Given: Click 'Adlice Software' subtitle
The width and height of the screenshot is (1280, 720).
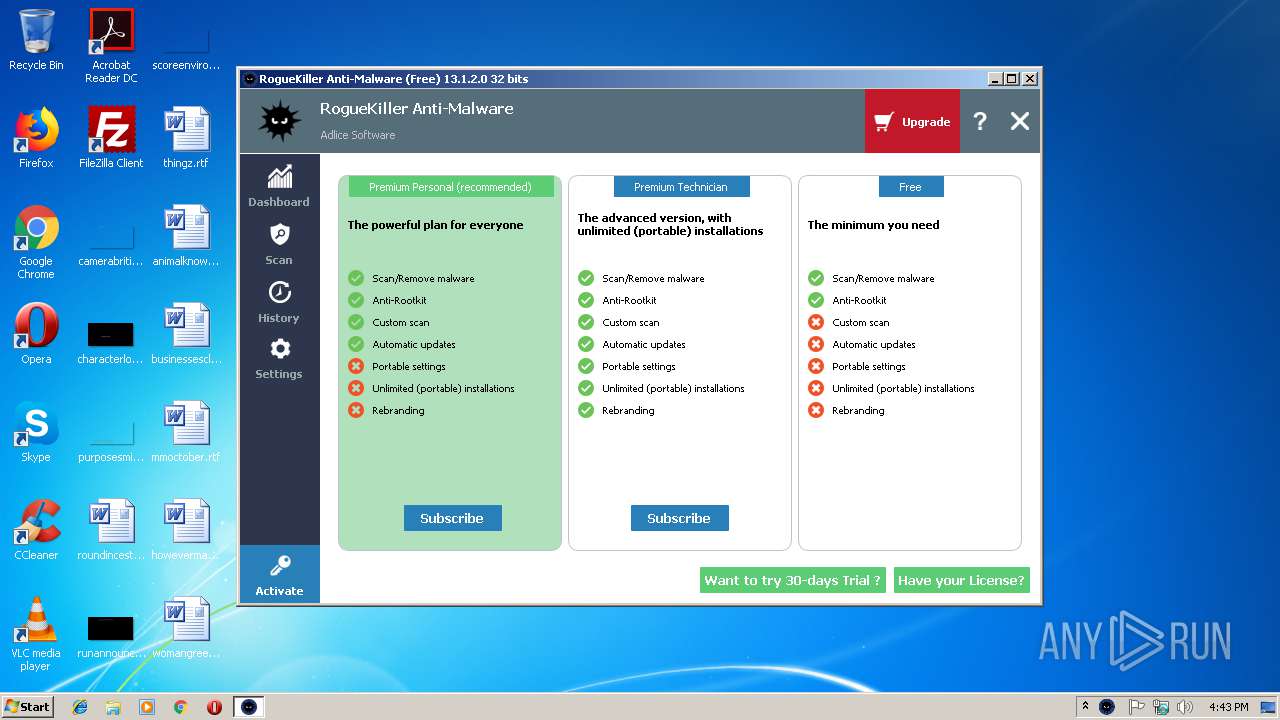Looking at the screenshot, I should 357,135.
